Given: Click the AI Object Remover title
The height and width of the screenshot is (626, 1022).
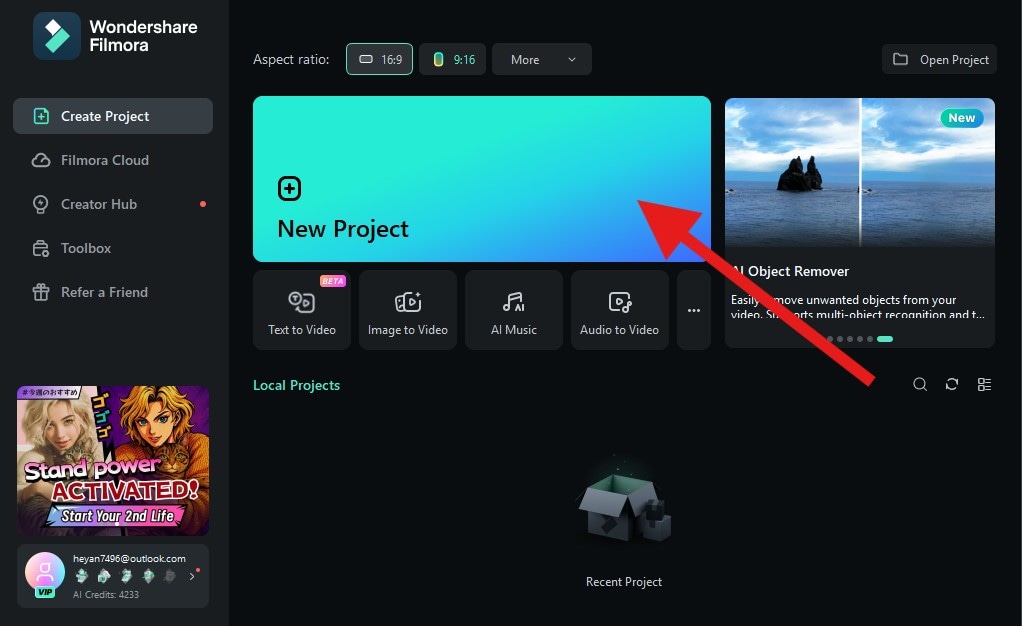Looking at the screenshot, I should tap(791, 271).
